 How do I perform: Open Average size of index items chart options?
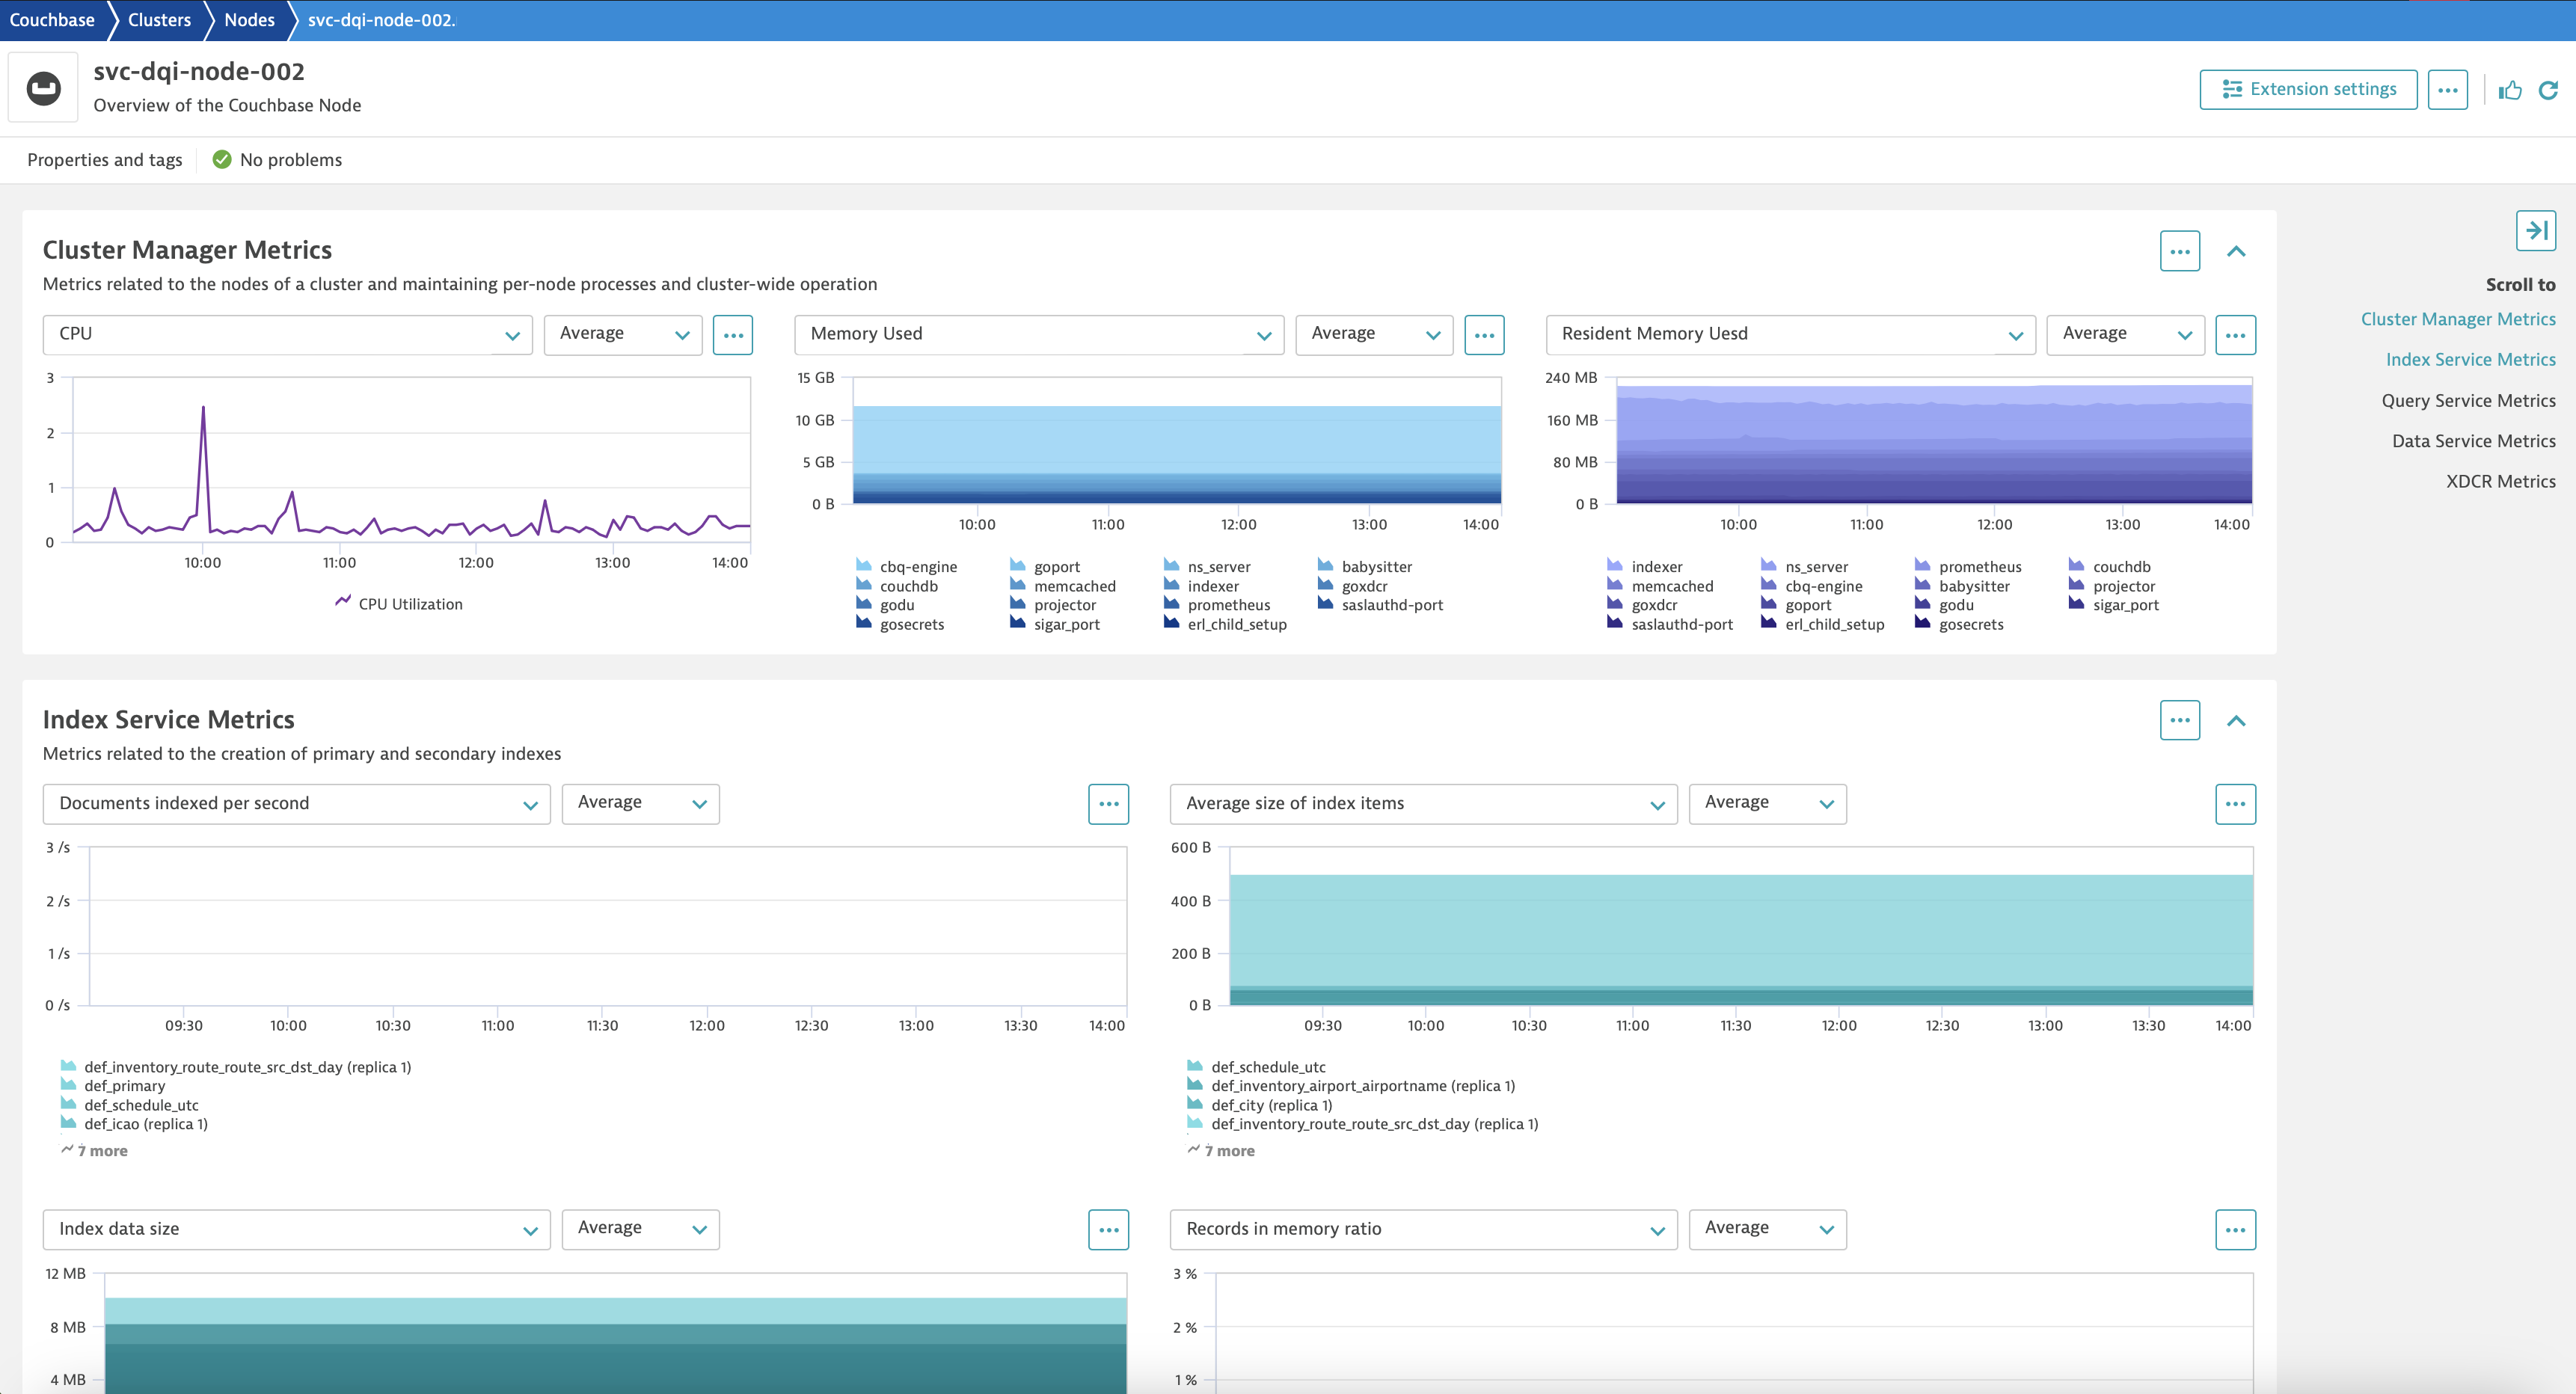[2235, 804]
